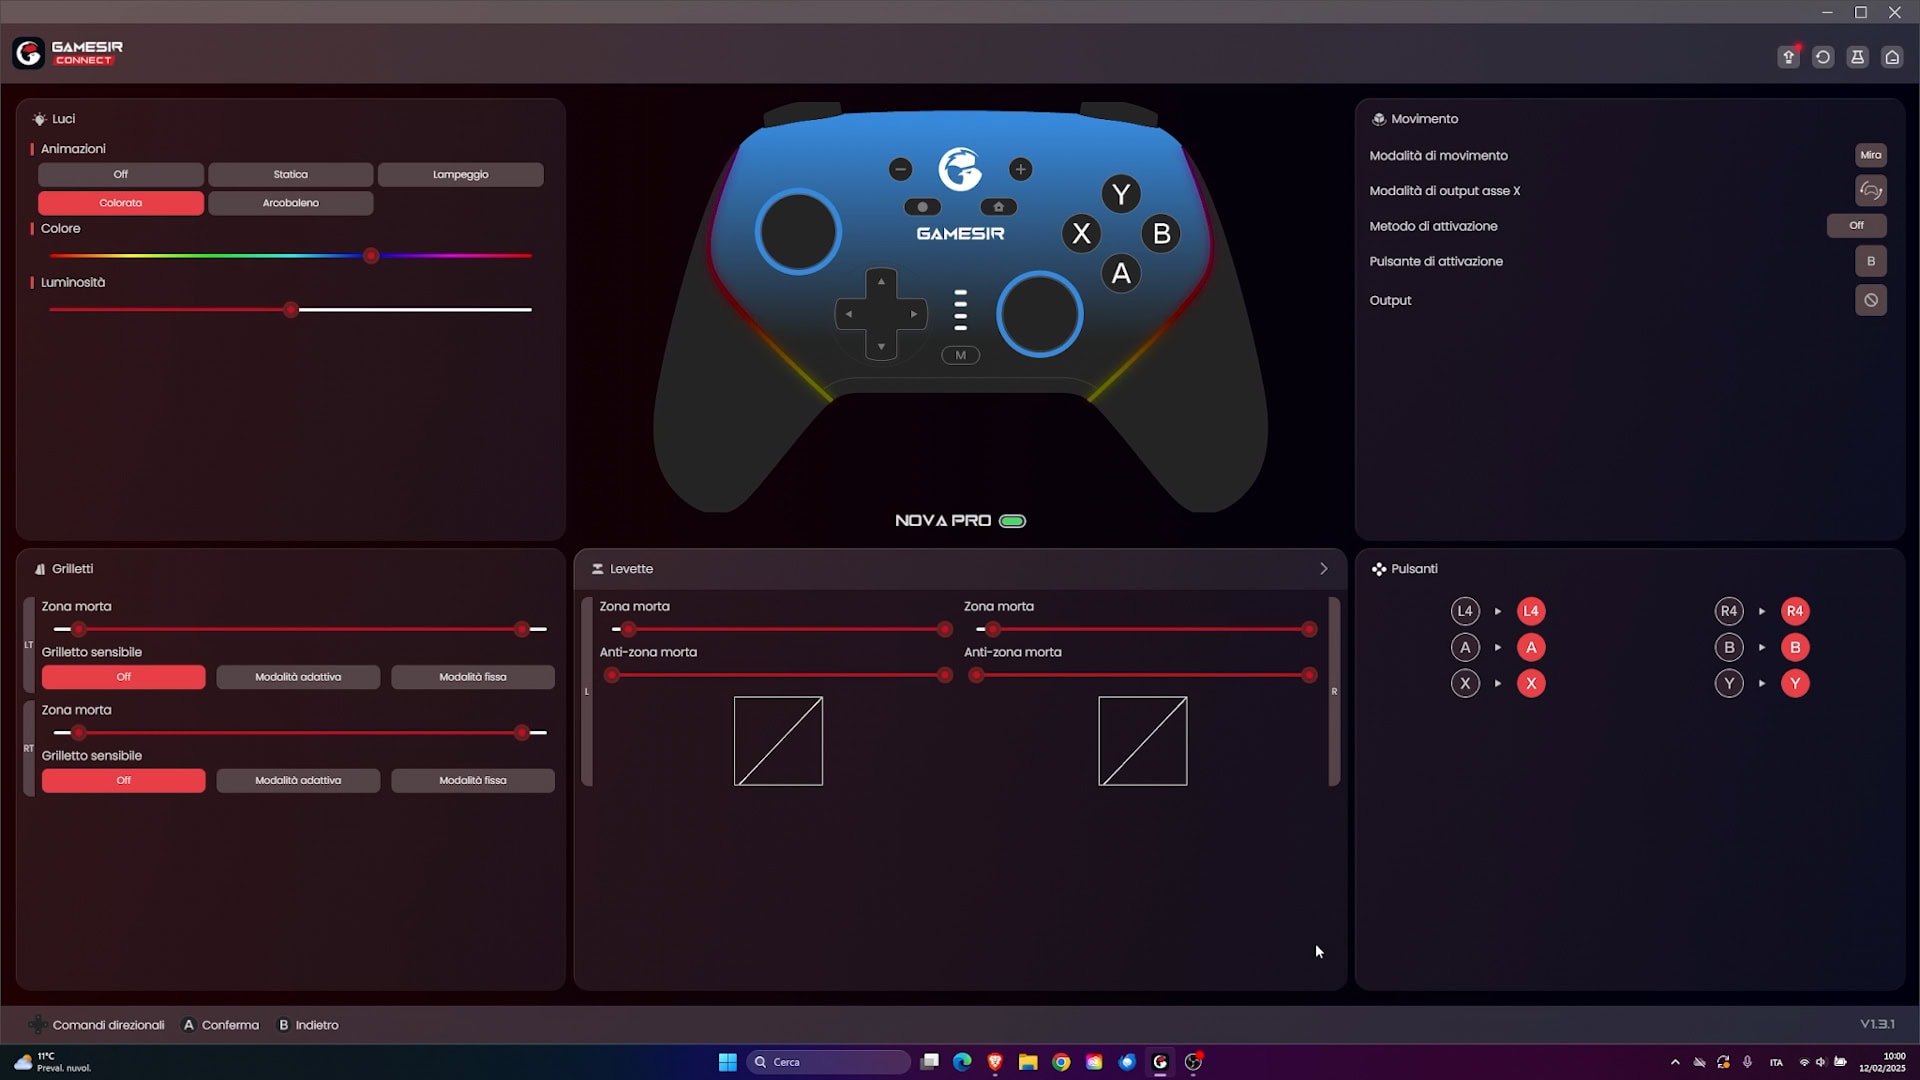Click the M button on the controller image
Viewport: 1920px width, 1080px height.
[960, 355]
